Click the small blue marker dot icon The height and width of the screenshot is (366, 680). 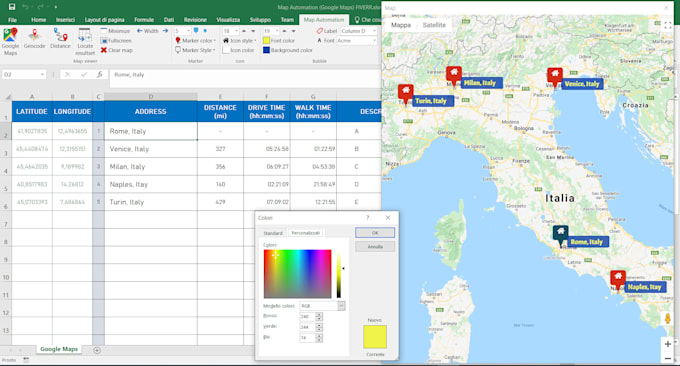point(205,31)
